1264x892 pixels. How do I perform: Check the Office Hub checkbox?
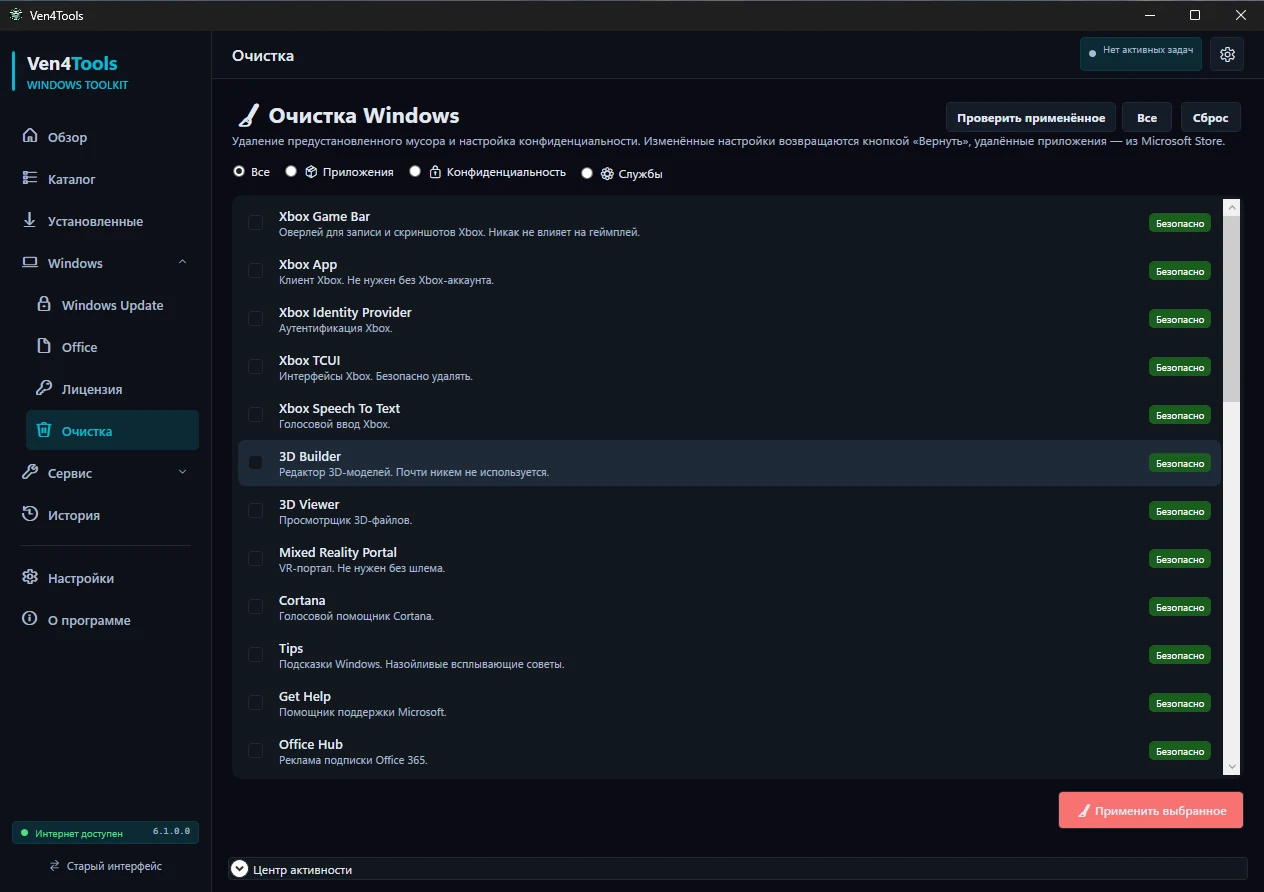tap(256, 750)
